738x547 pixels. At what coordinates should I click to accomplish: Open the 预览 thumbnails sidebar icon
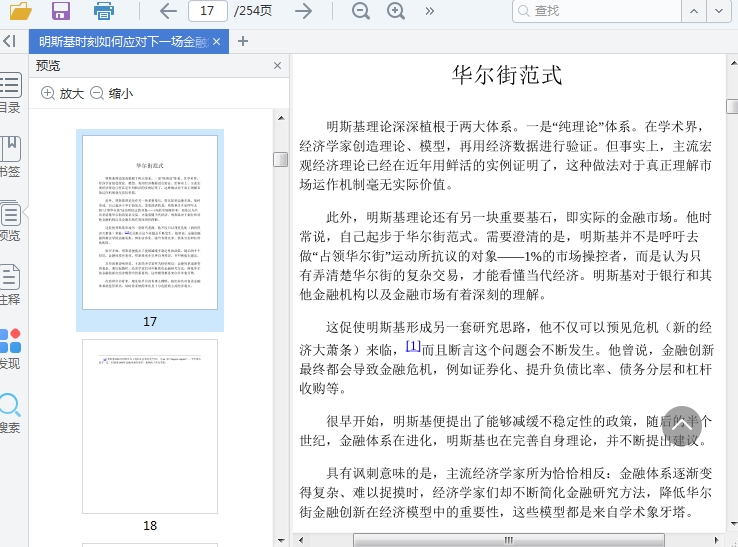coord(10,221)
